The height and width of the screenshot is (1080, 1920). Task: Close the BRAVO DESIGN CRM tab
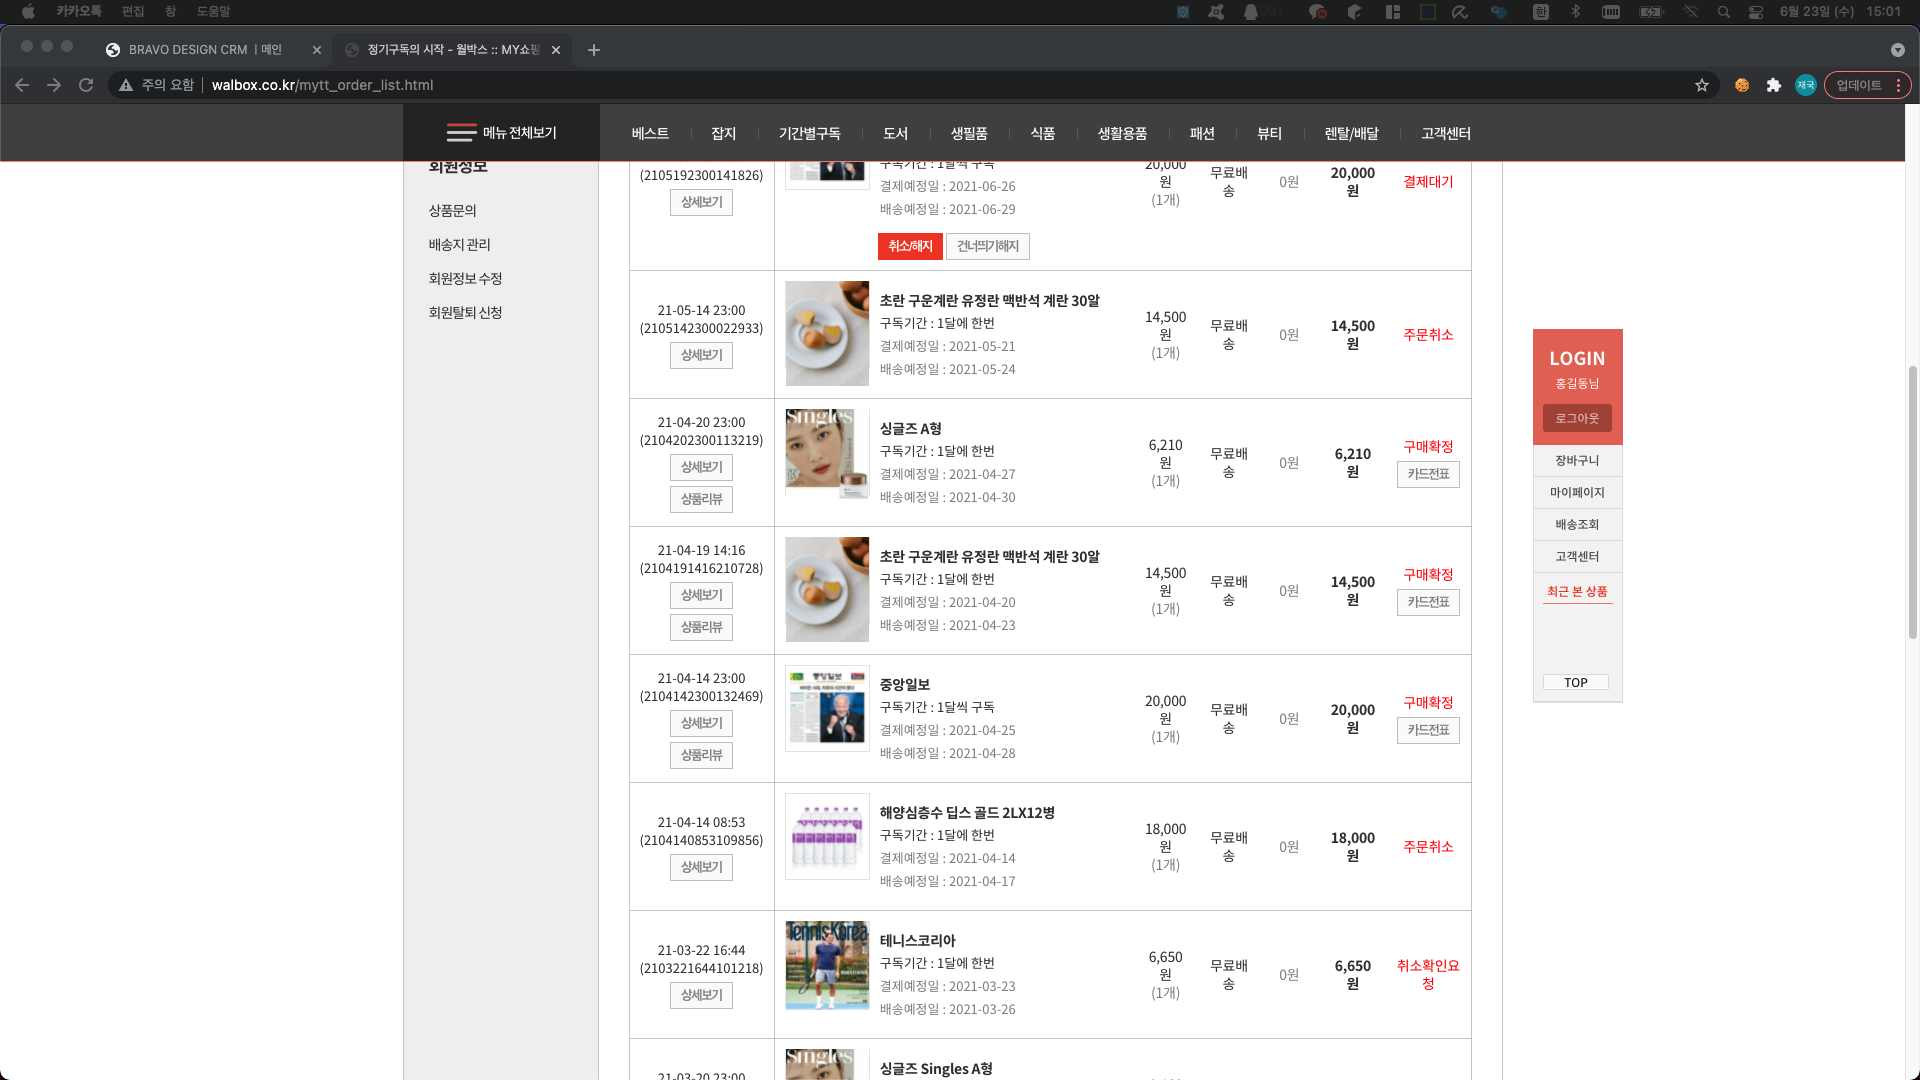[x=317, y=50]
